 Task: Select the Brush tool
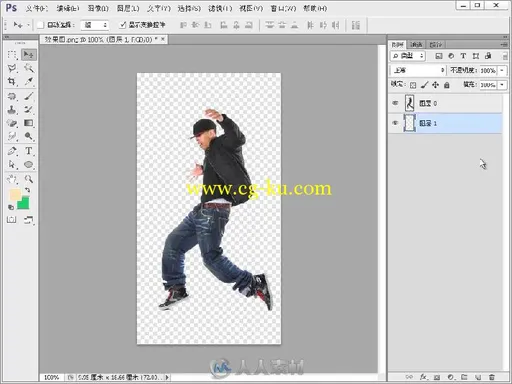29,96
